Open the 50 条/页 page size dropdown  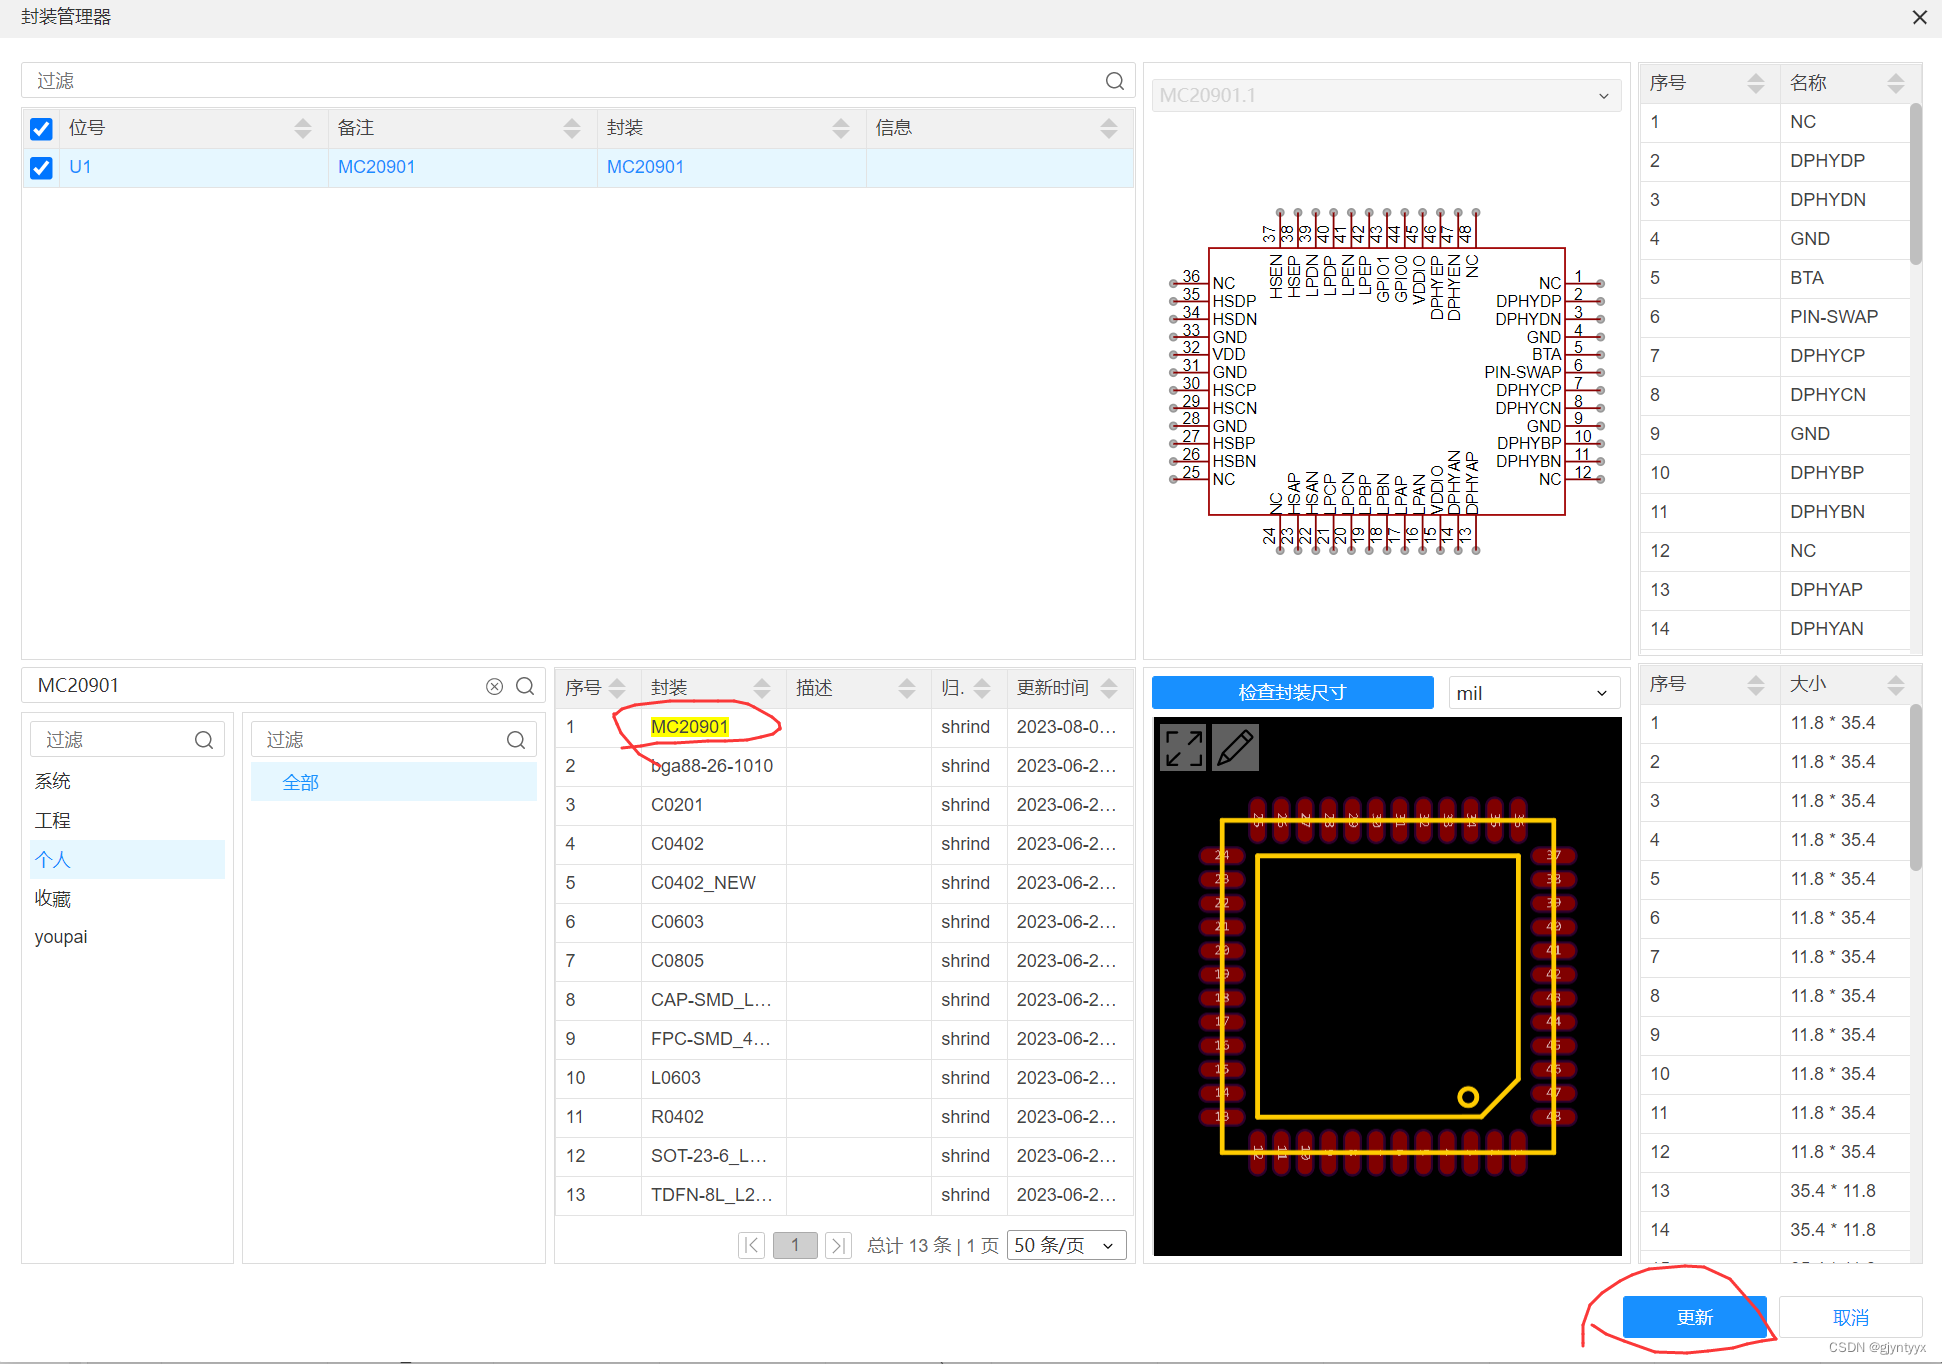click(1066, 1245)
